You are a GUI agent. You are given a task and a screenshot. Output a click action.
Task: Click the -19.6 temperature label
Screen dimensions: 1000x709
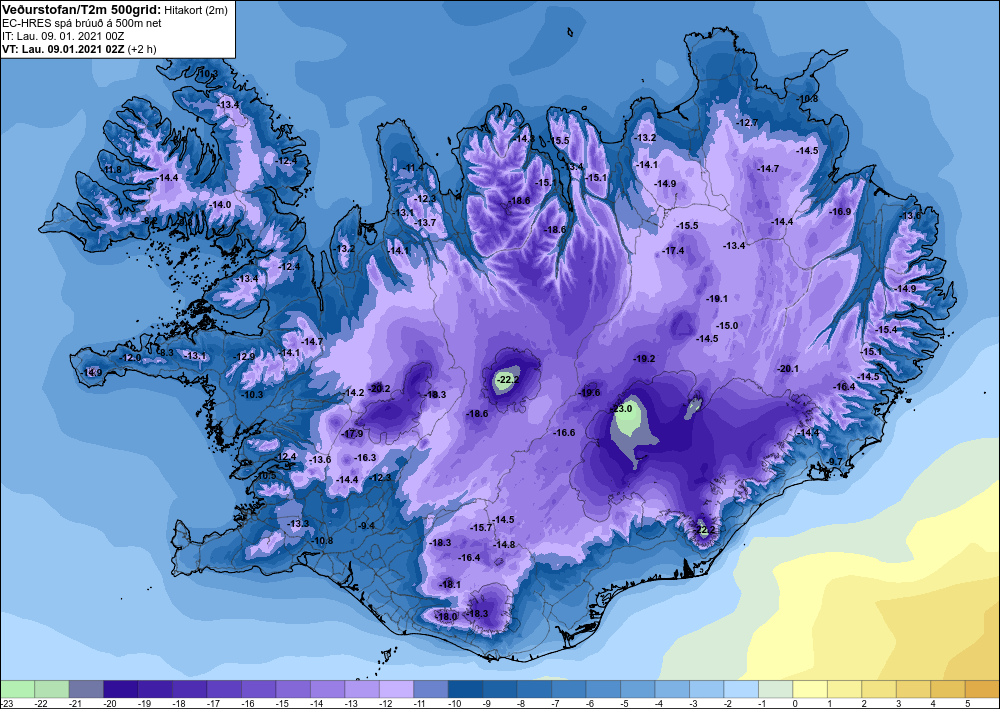589,393
